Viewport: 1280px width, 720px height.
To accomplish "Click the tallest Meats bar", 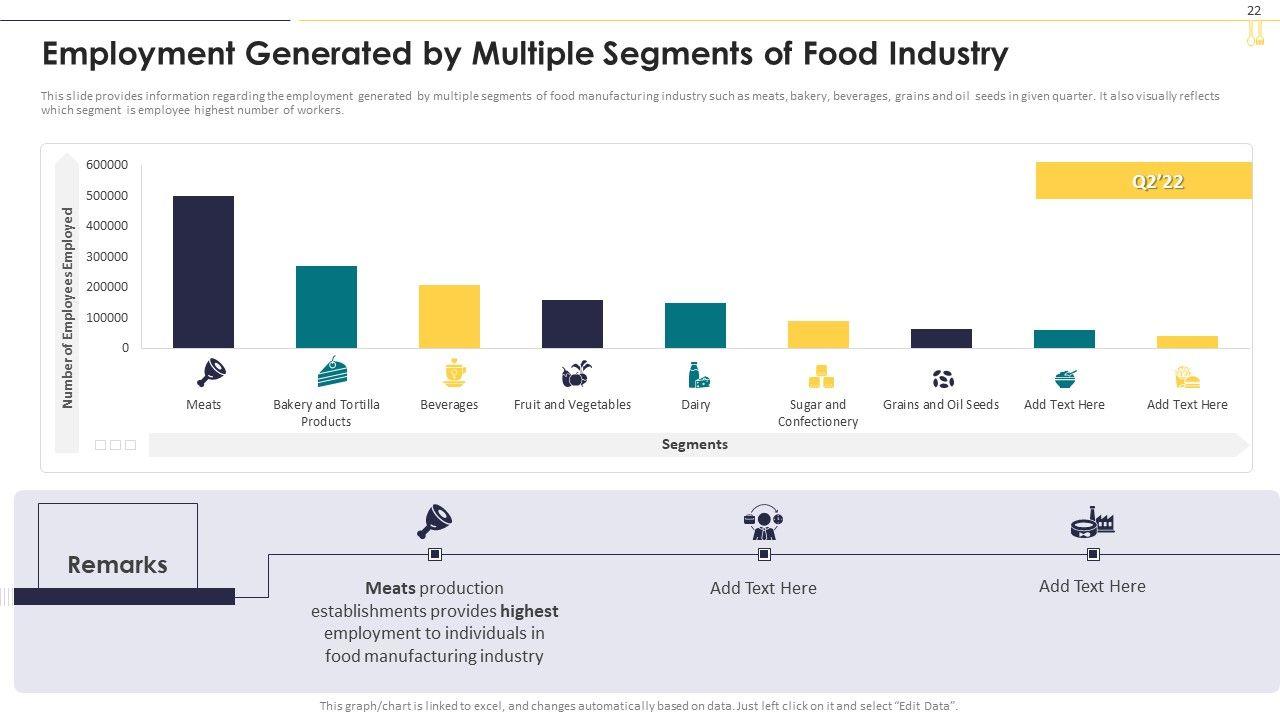I will pyautogui.click(x=203, y=272).
